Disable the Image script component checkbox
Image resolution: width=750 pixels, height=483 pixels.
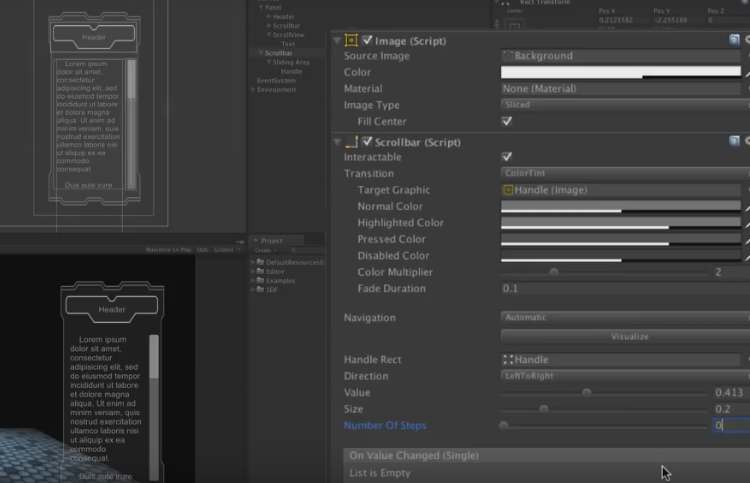[368, 40]
